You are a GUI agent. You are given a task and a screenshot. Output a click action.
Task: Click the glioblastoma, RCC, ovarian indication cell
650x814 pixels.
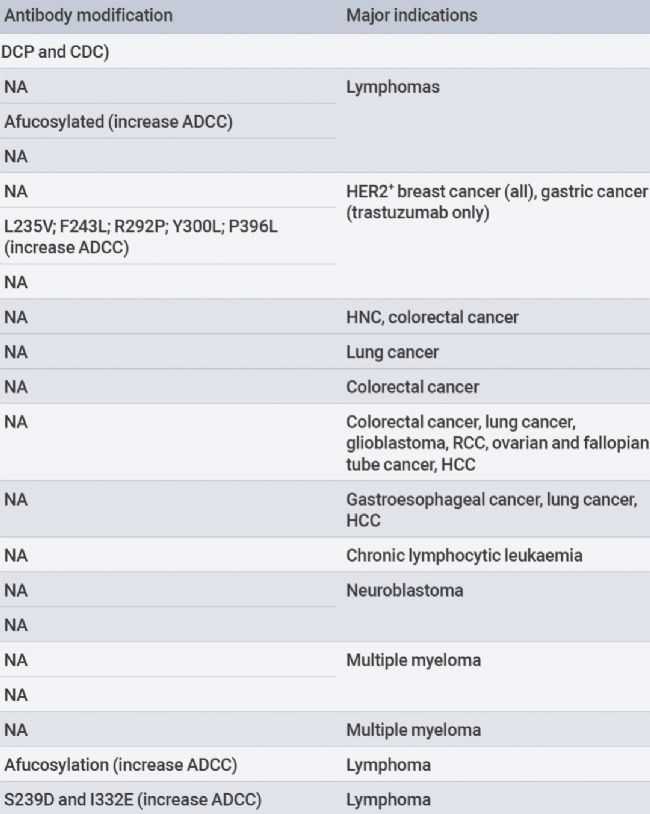point(496,443)
